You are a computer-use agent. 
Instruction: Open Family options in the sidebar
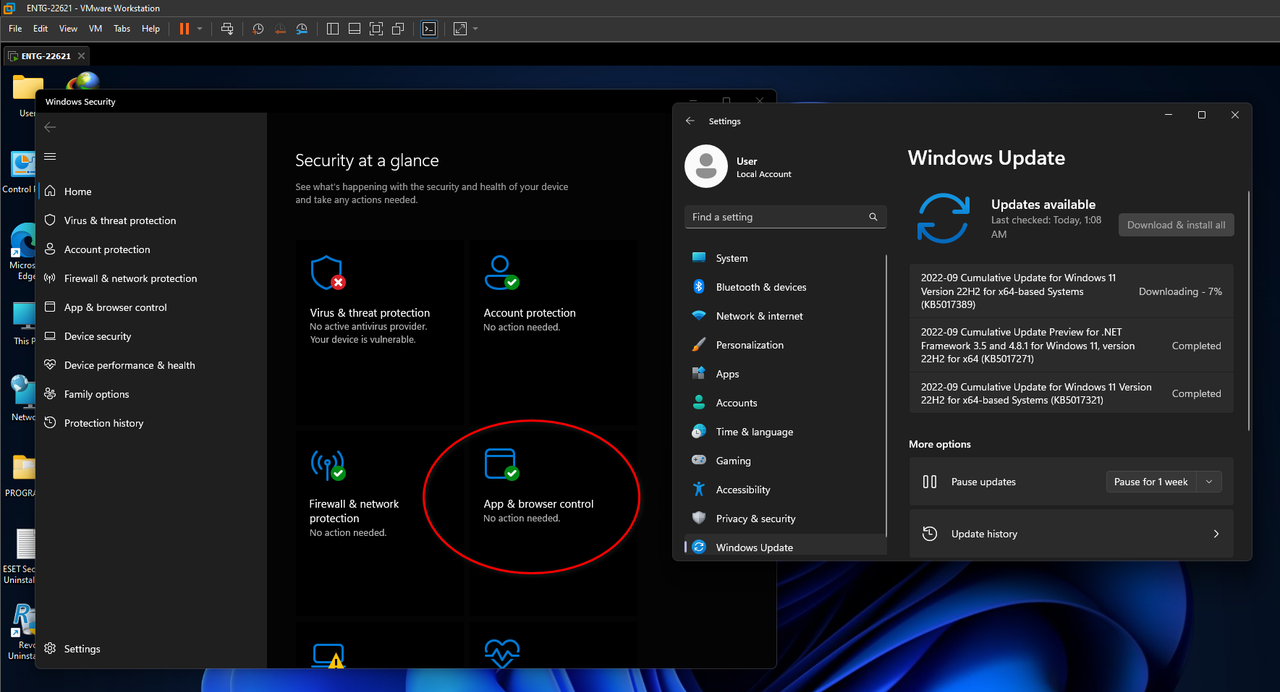coord(150,394)
